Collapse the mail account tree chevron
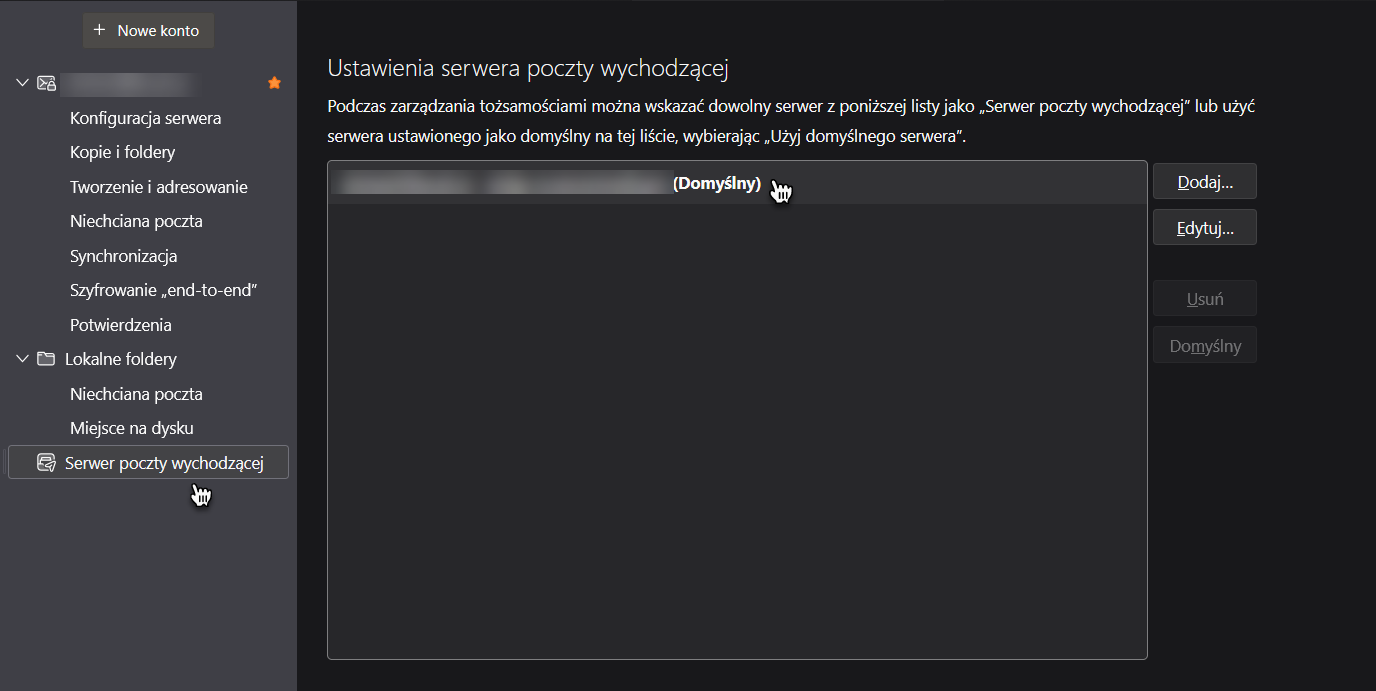Image resolution: width=1376 pixels, height=691 pixels. point(23,83)
